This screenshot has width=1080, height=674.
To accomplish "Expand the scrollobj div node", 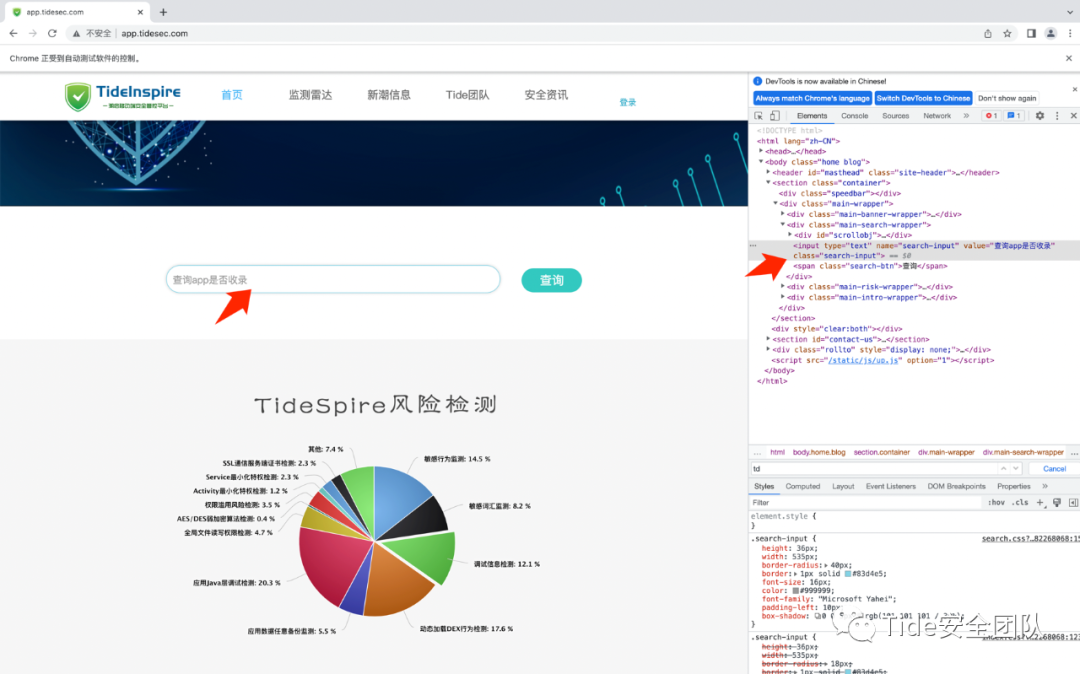I will coord(790,235).
